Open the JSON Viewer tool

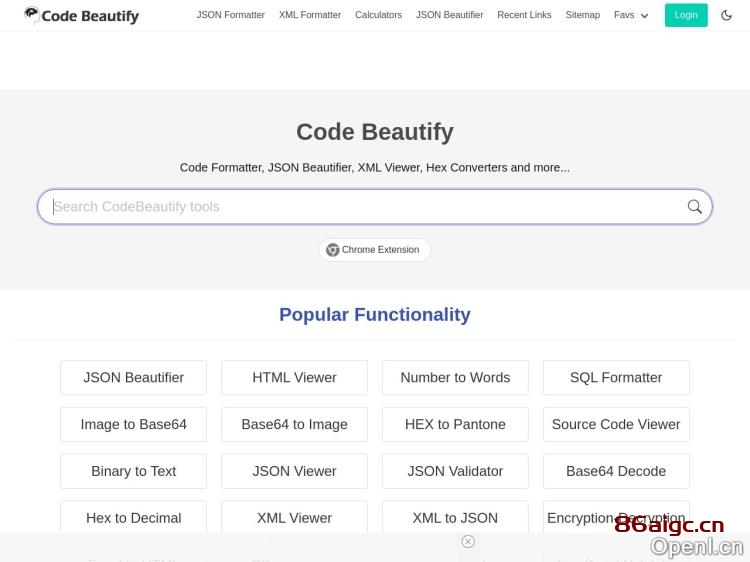point(294,471)
